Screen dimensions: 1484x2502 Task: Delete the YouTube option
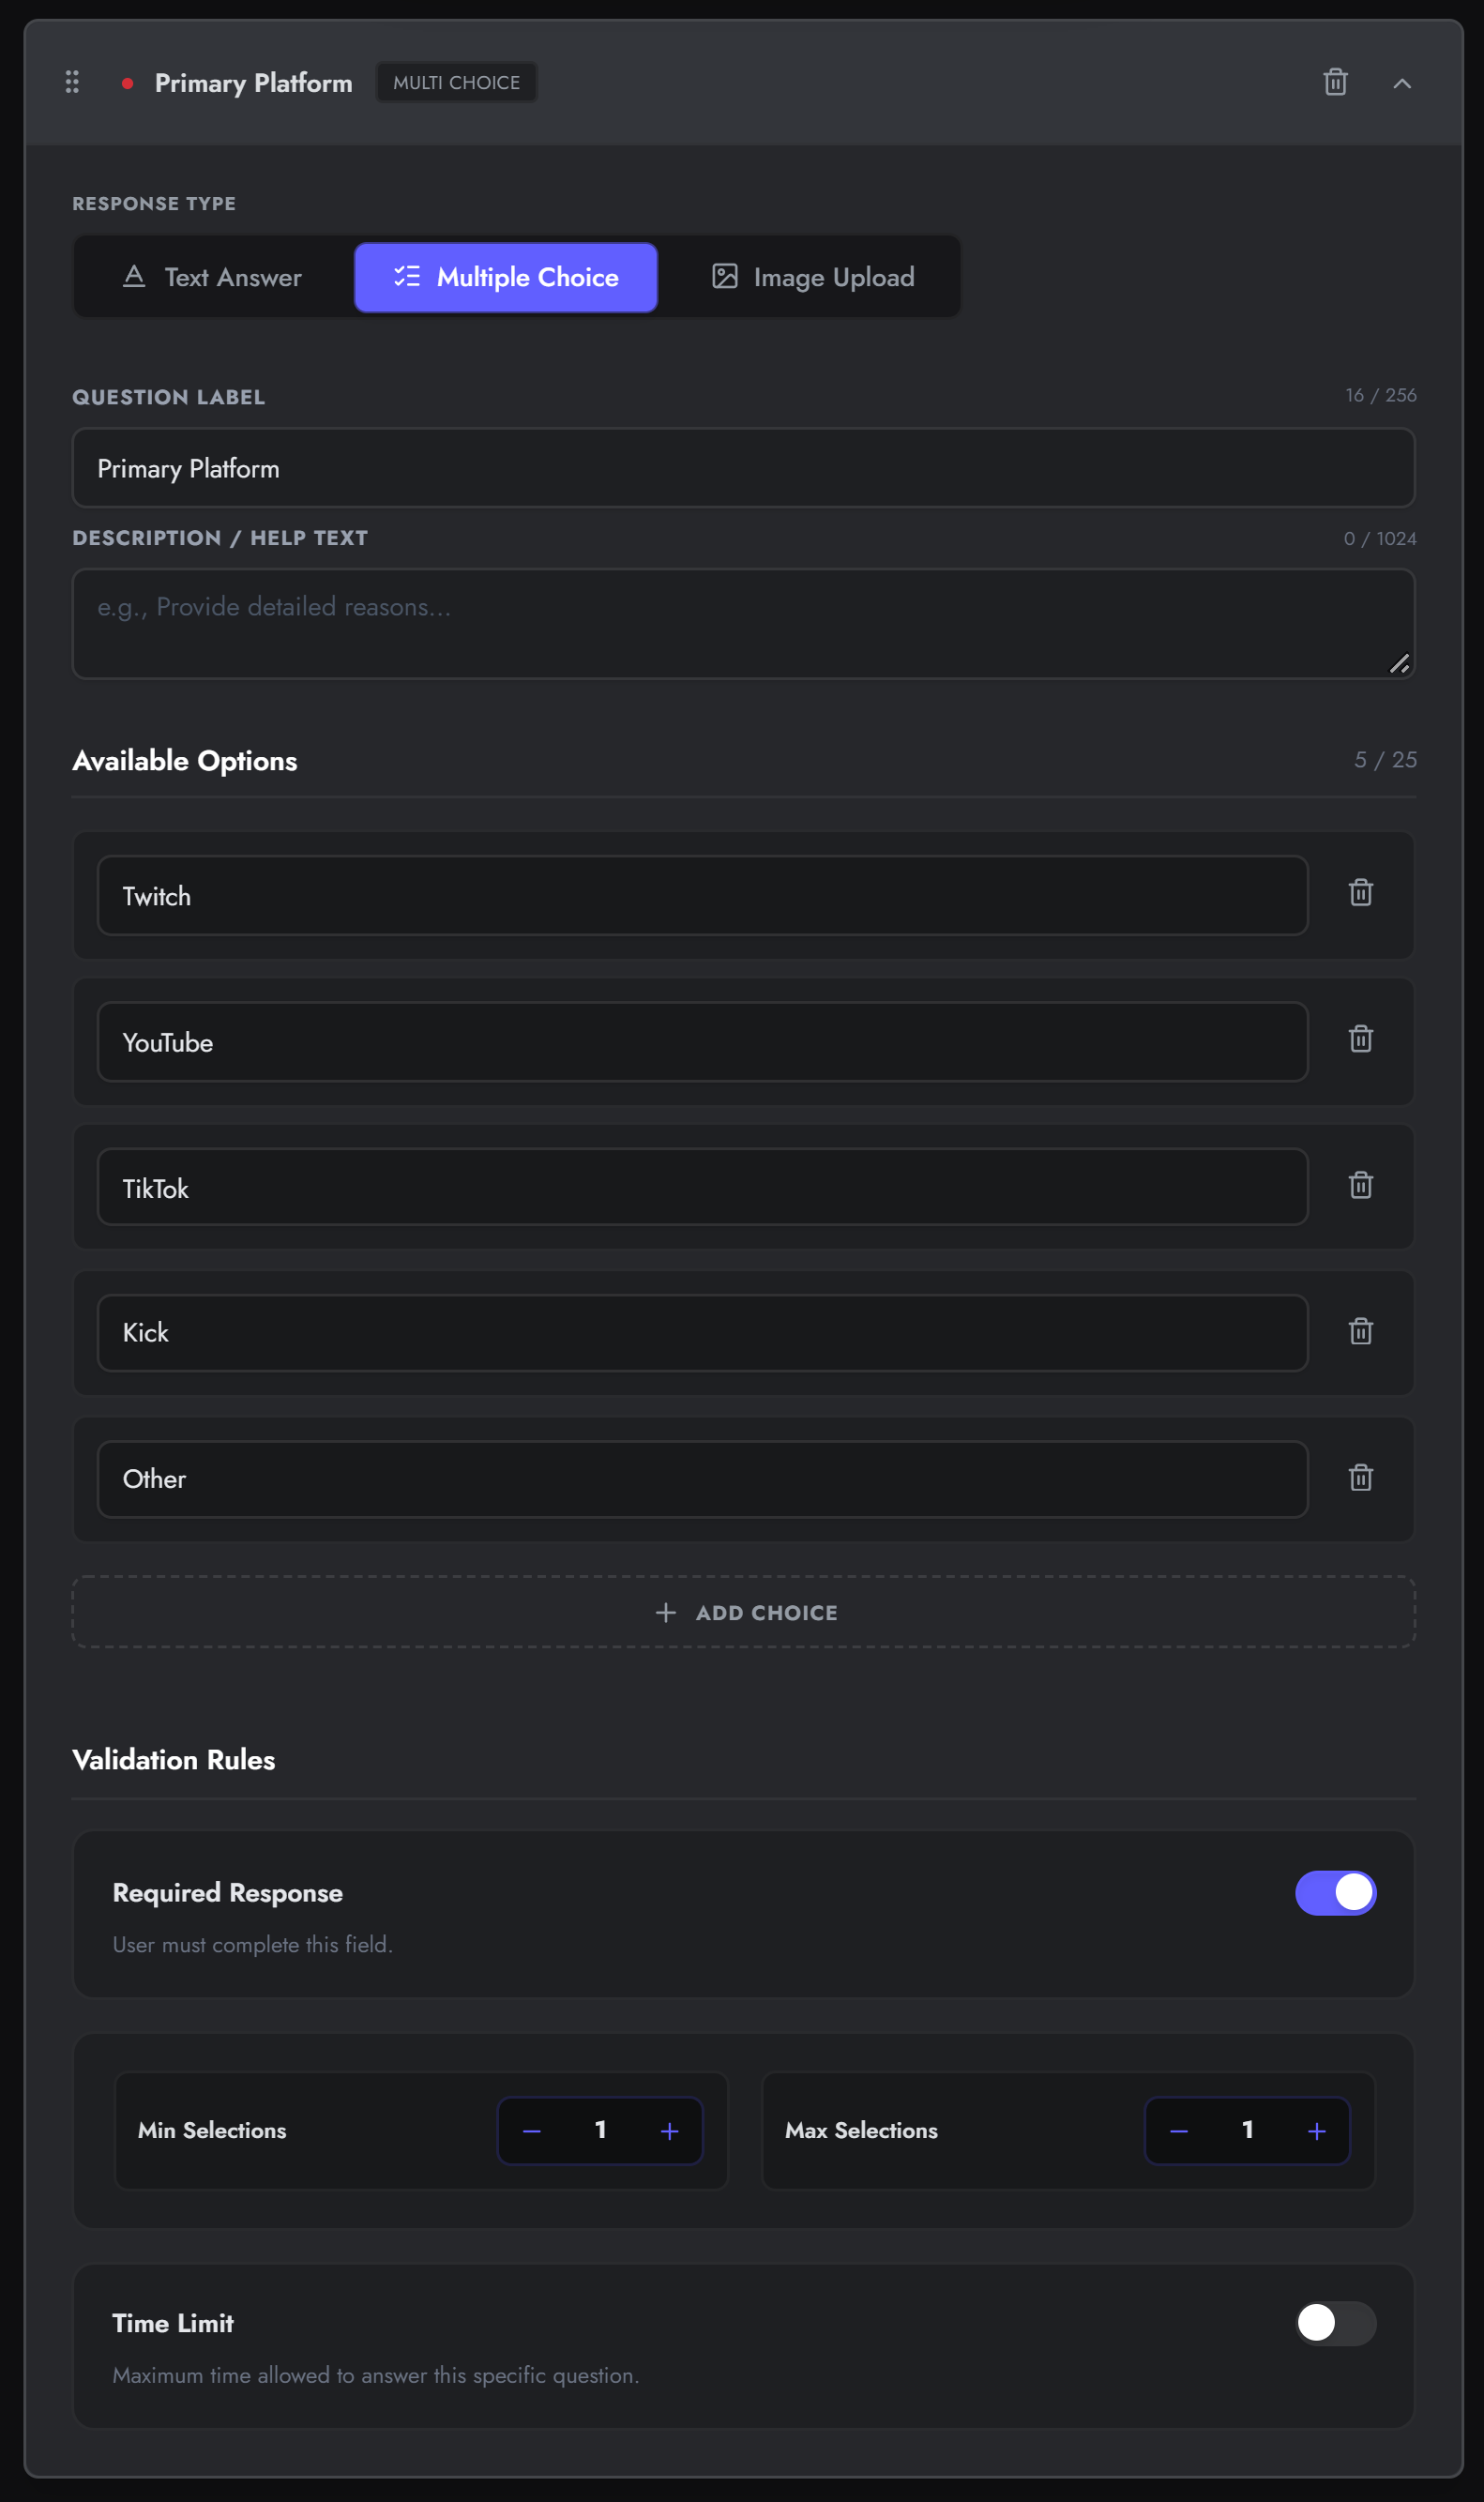pos(1360,1038)
